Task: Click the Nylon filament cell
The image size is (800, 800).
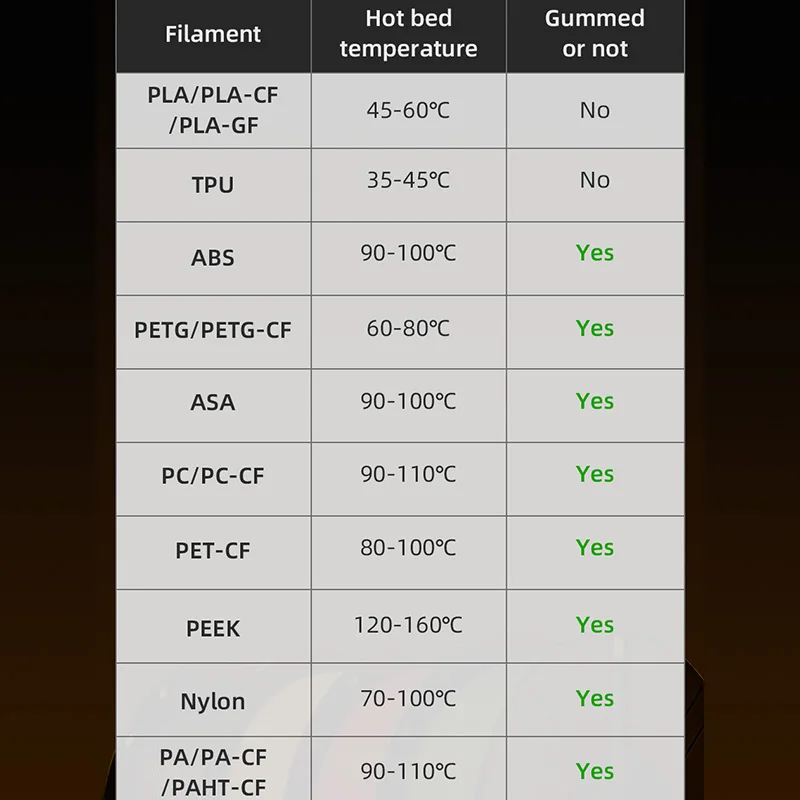Action: point(213,702)
